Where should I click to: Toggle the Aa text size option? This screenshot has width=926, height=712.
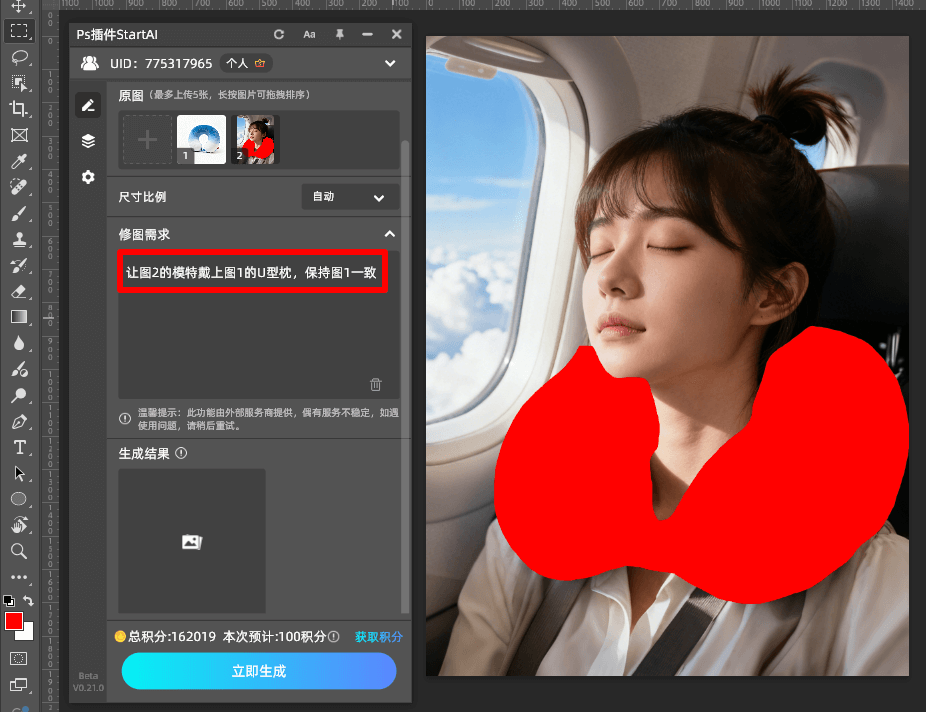309,34
